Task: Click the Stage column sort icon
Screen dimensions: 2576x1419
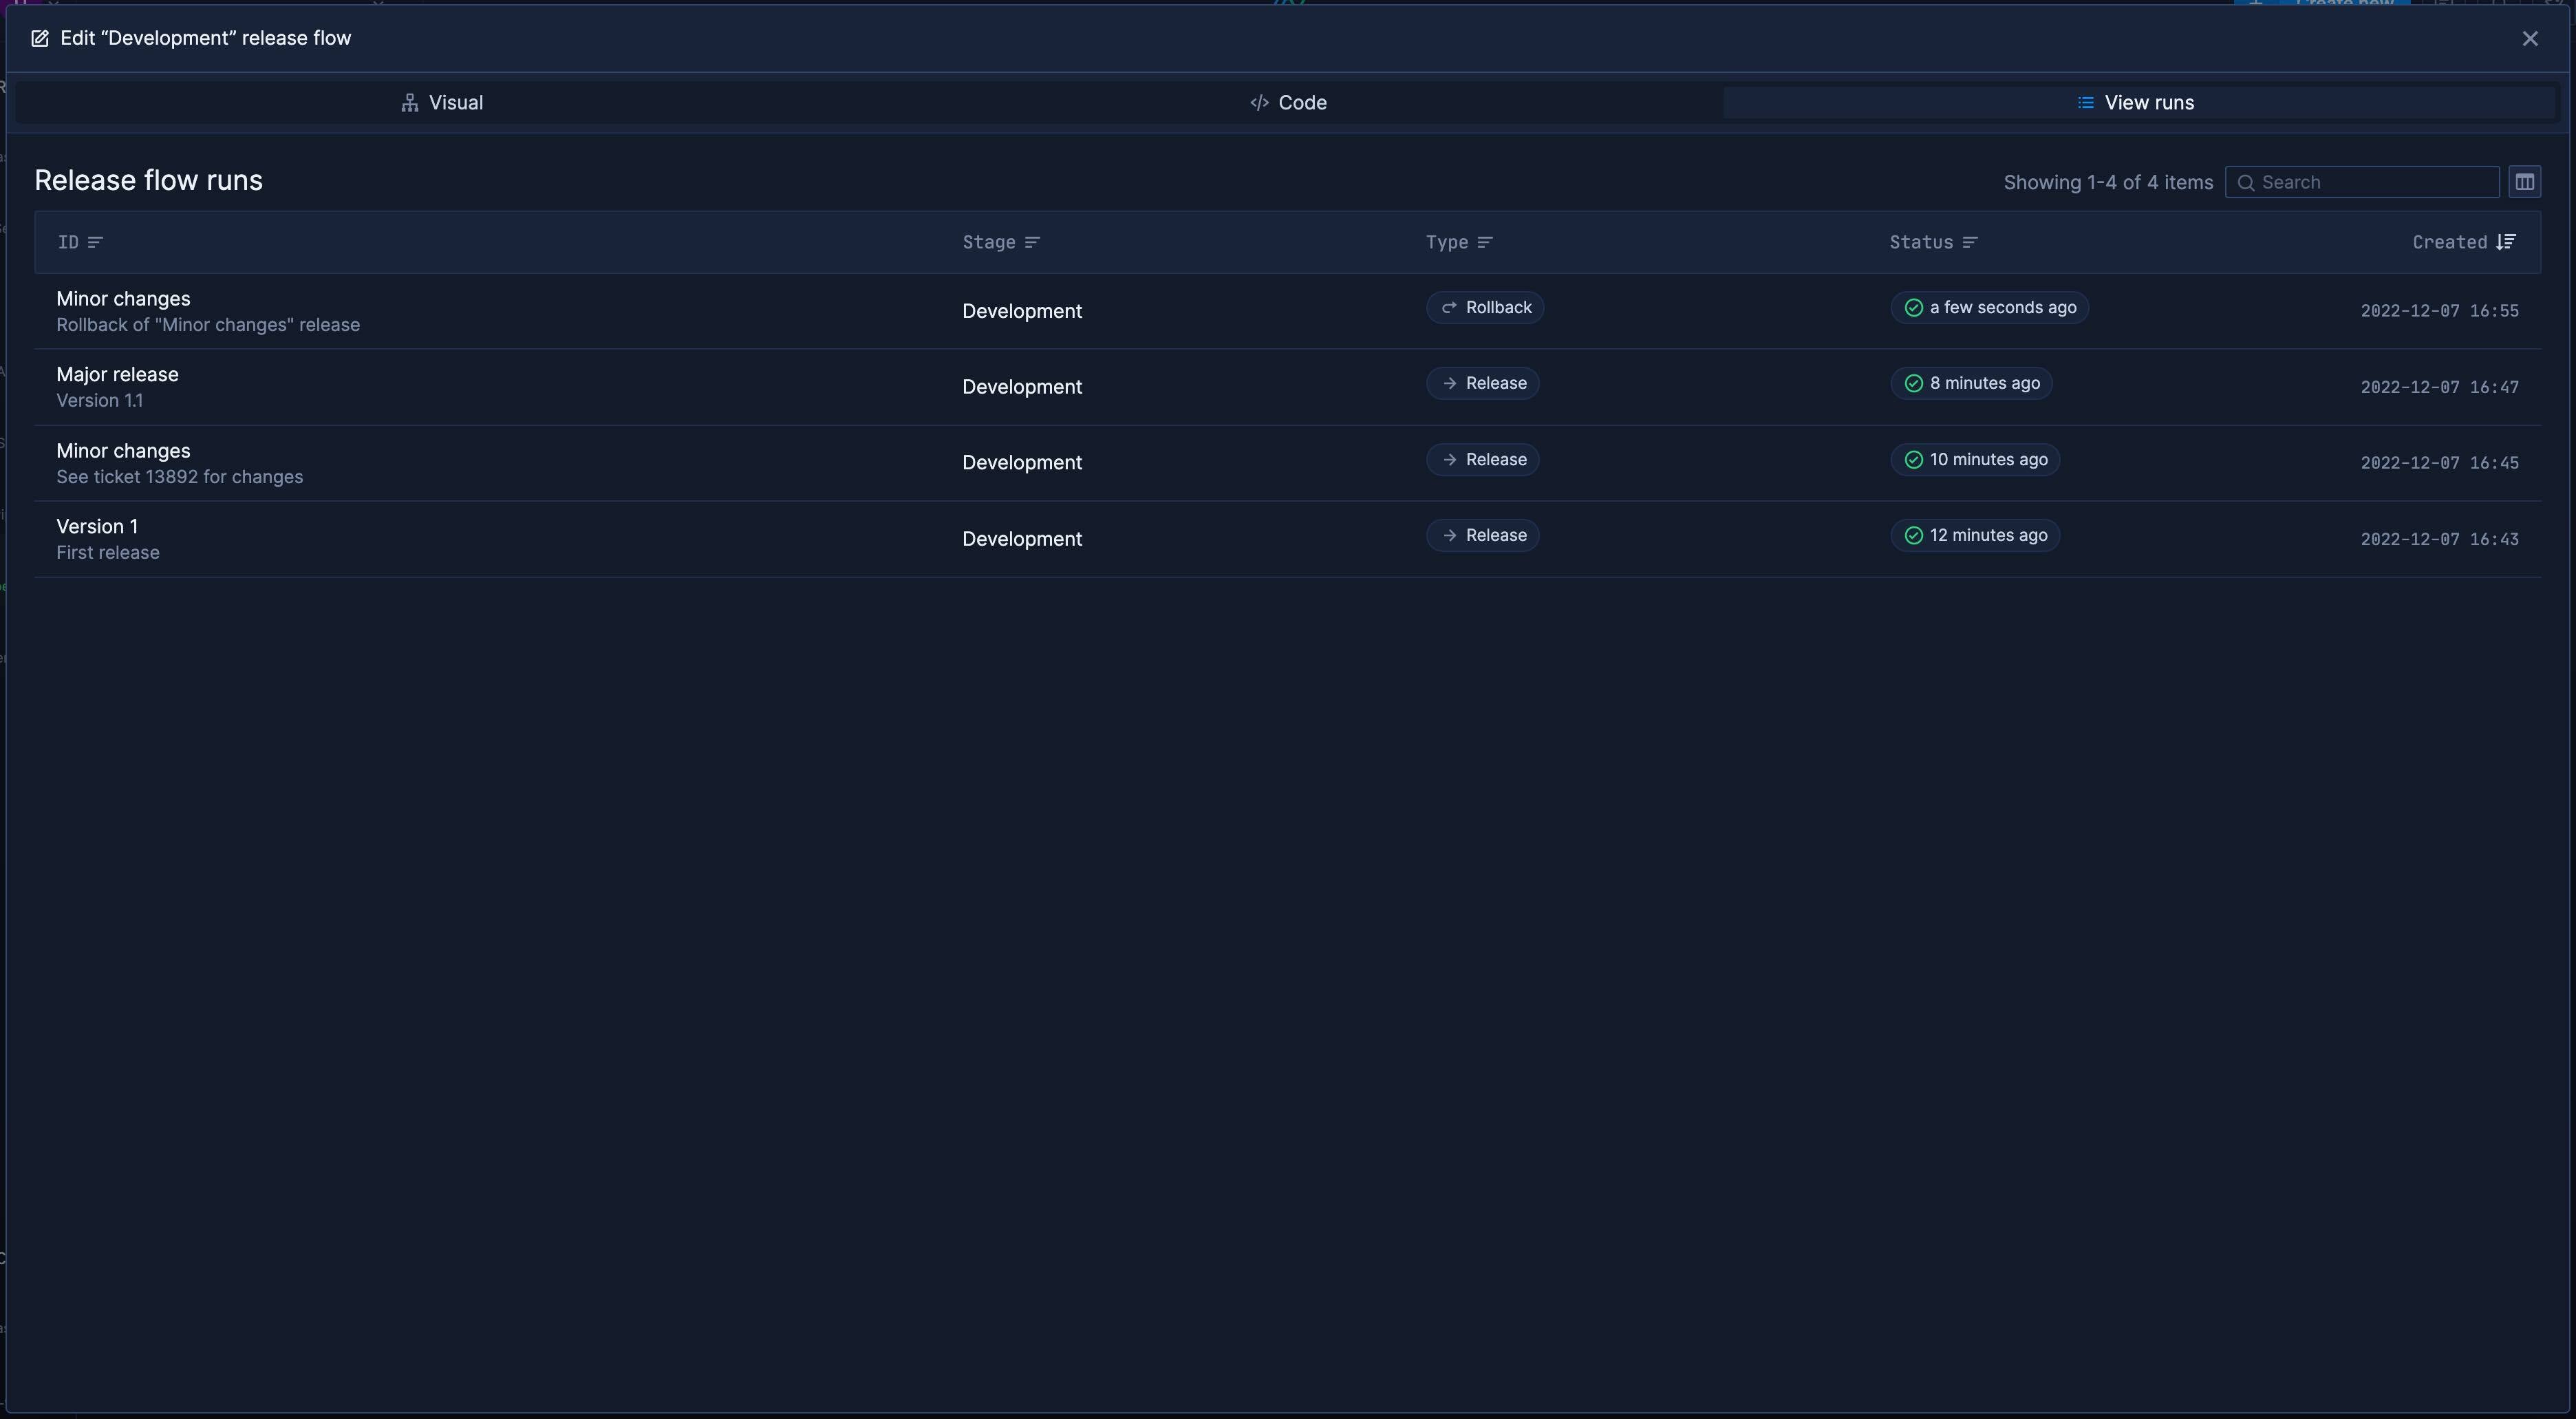Action: pyautogui.click(x=1032, y=242)
